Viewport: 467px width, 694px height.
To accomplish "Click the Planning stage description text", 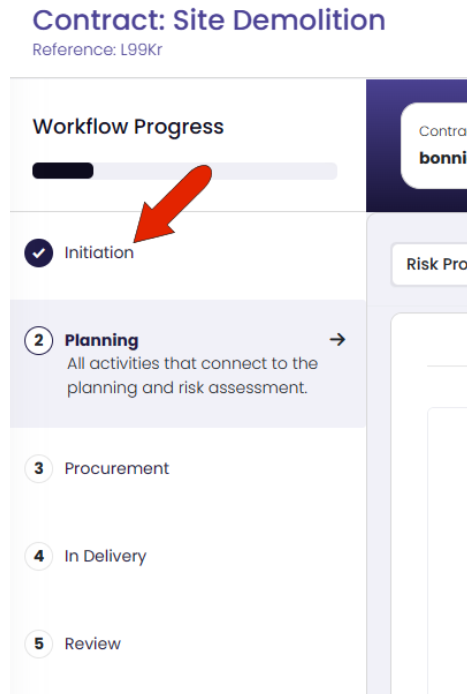I will (193, 375).
